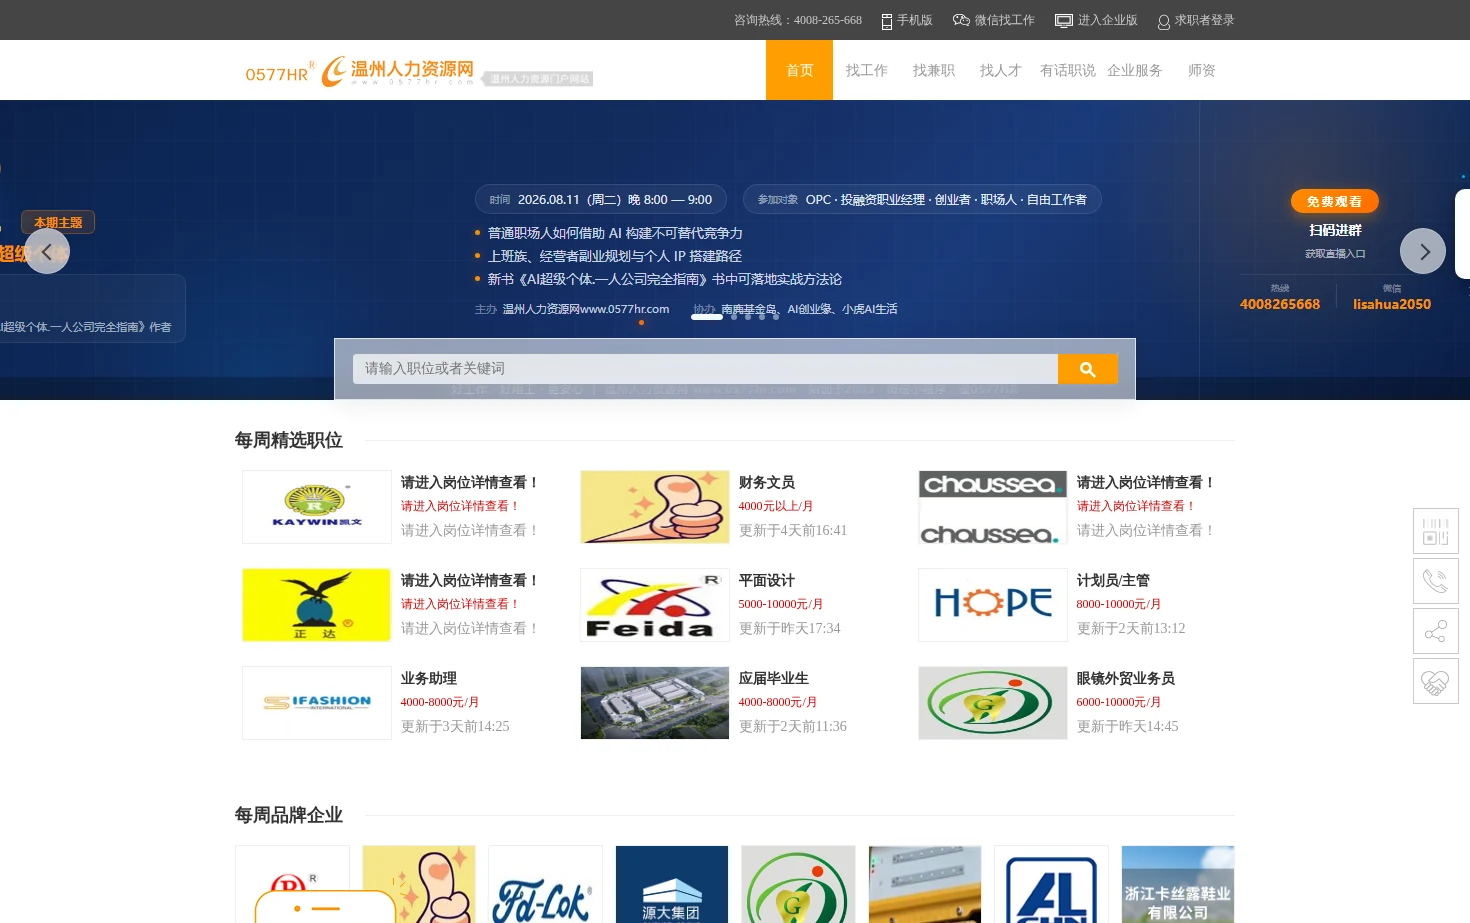Image resolution: width=1470 pixels, height=923 pixels.
Task: Click the job seeker login user icon
Action: 1164,22
